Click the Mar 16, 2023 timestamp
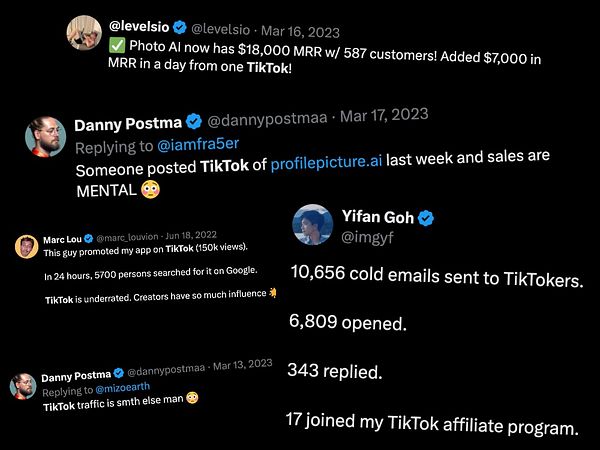The width and height of the screenshot is (600, 450). (300, 32)
